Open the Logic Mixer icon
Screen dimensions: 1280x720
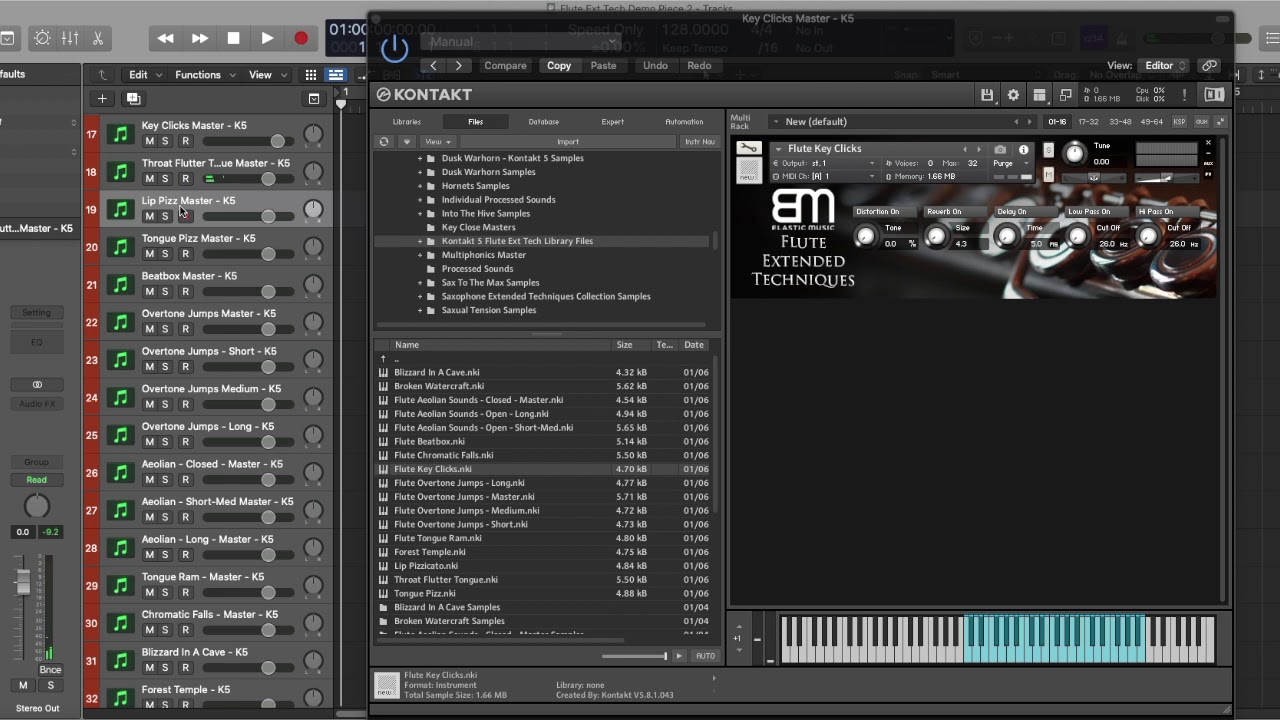(70, 38)
